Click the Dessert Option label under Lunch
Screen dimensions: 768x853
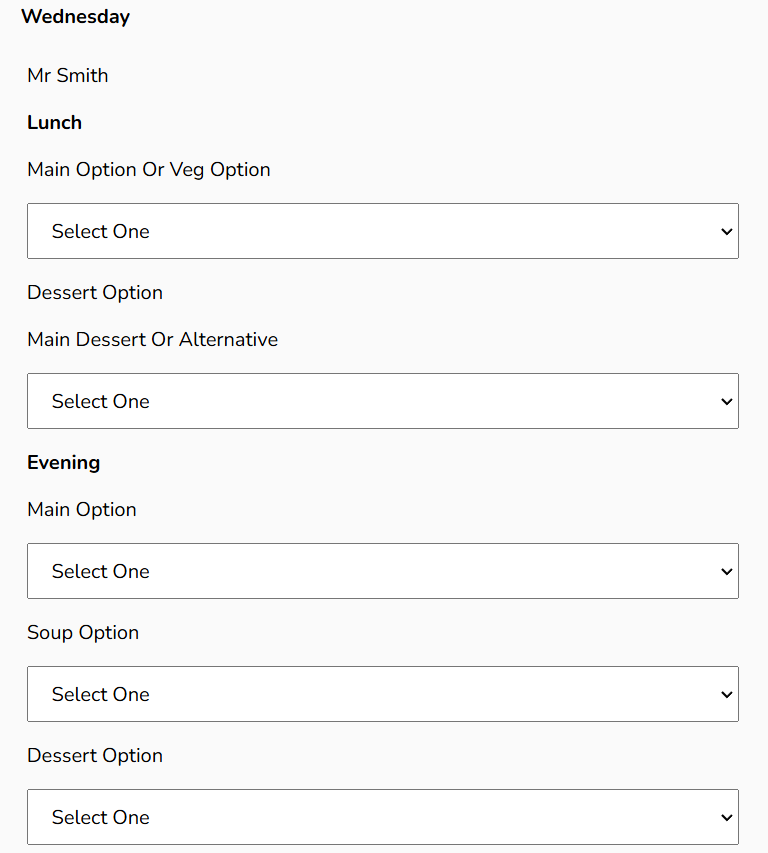[95, 292]
